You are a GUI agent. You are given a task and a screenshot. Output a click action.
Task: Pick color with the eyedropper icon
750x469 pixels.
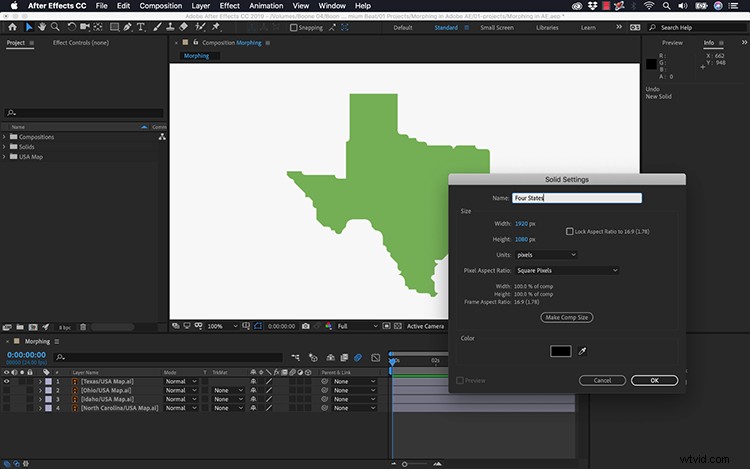(582, 351)
